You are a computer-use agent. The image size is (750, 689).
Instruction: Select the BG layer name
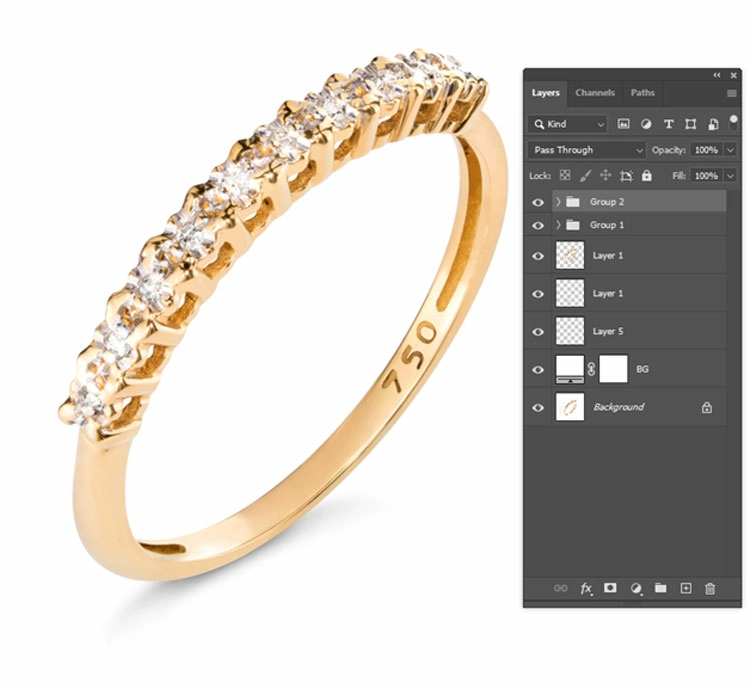[x=642, y=369]
